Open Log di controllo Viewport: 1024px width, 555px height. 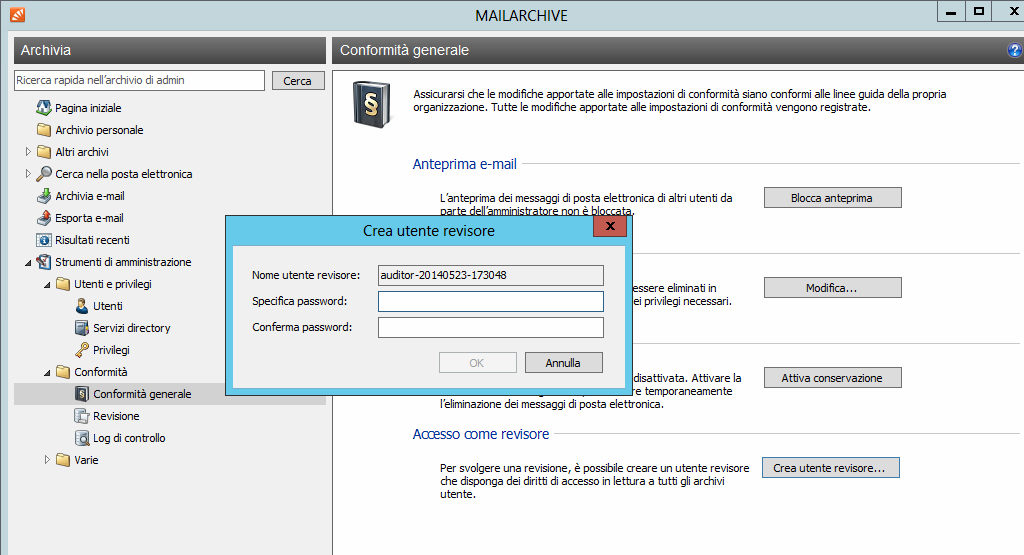click(129, 438)
